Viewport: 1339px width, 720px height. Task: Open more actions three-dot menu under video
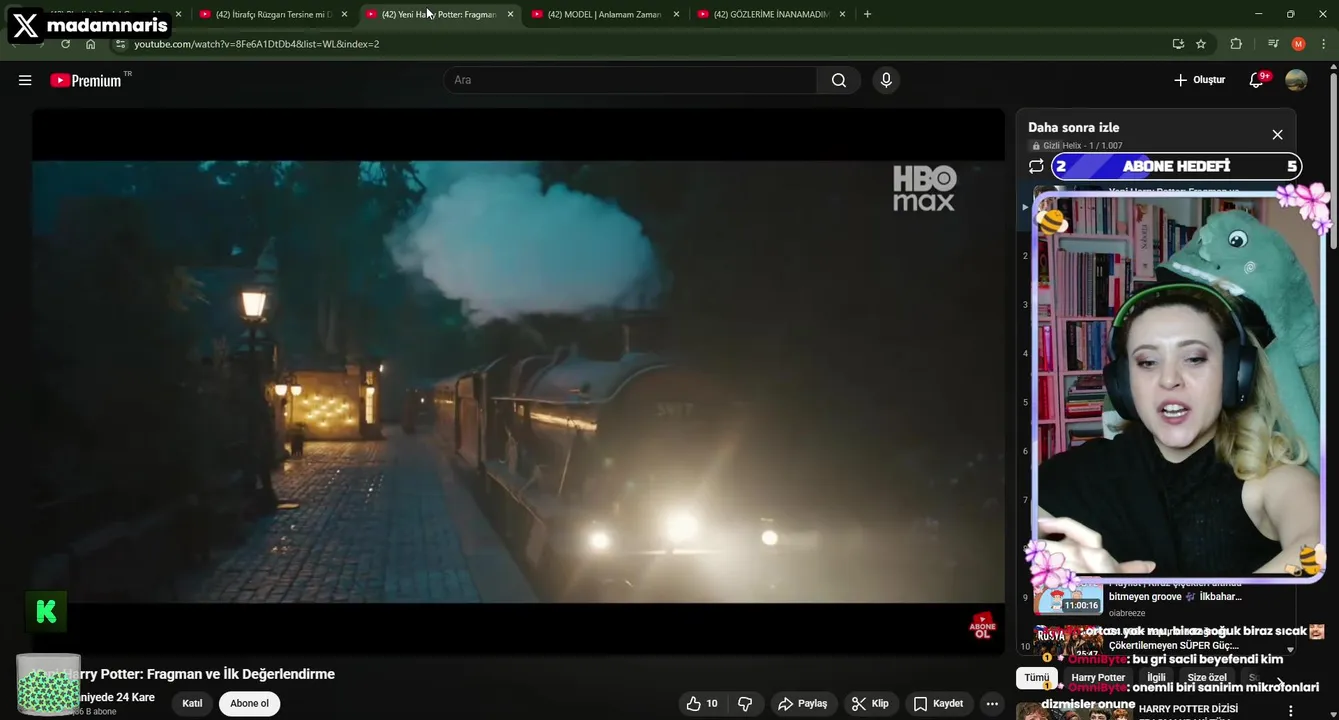991,703
